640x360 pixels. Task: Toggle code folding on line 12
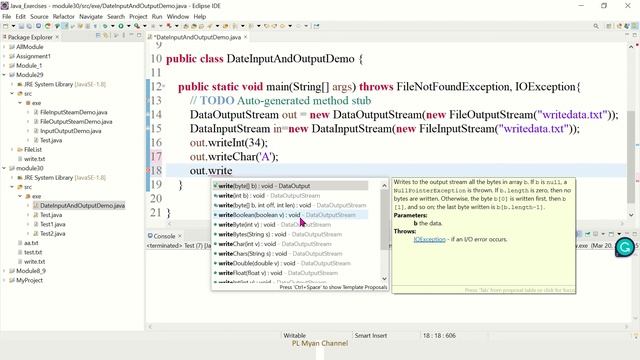click(164, 87)
